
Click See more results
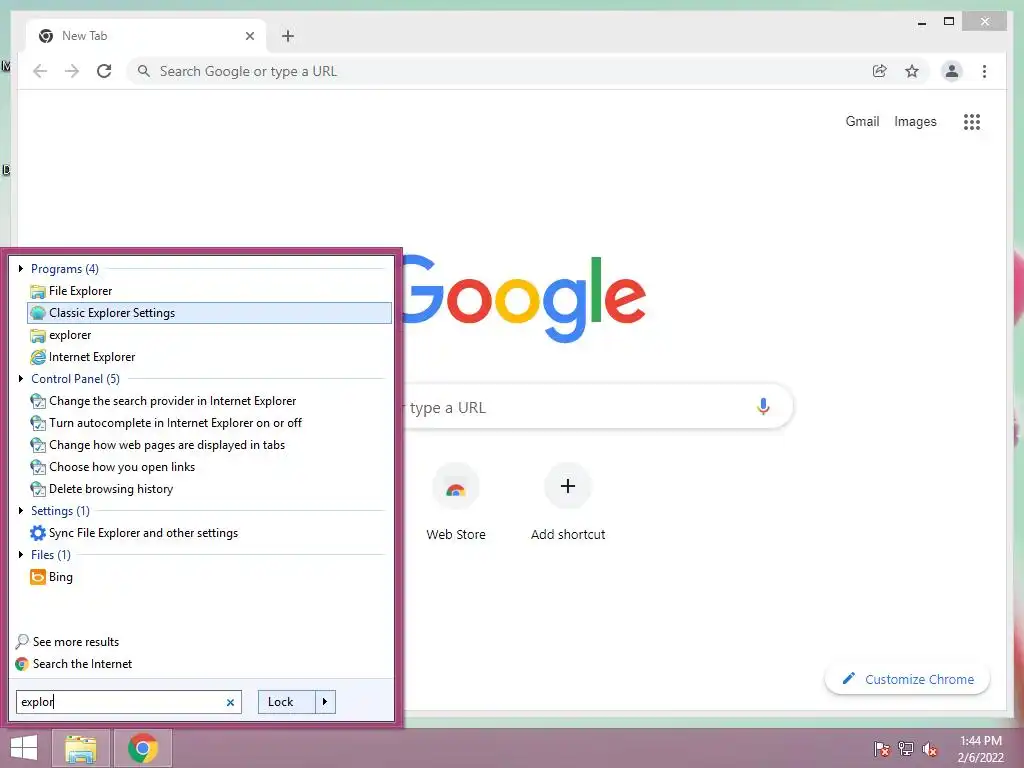click(68, 642)
